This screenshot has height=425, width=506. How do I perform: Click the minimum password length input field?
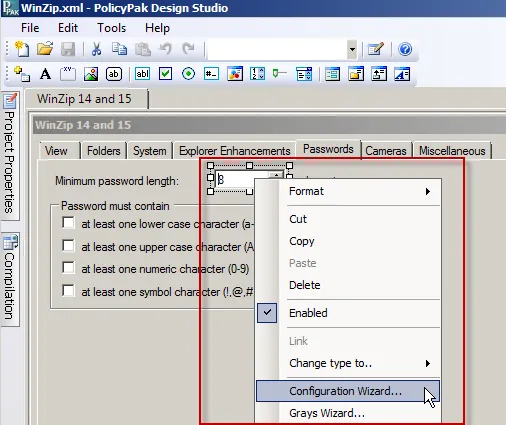pos(241,179)
